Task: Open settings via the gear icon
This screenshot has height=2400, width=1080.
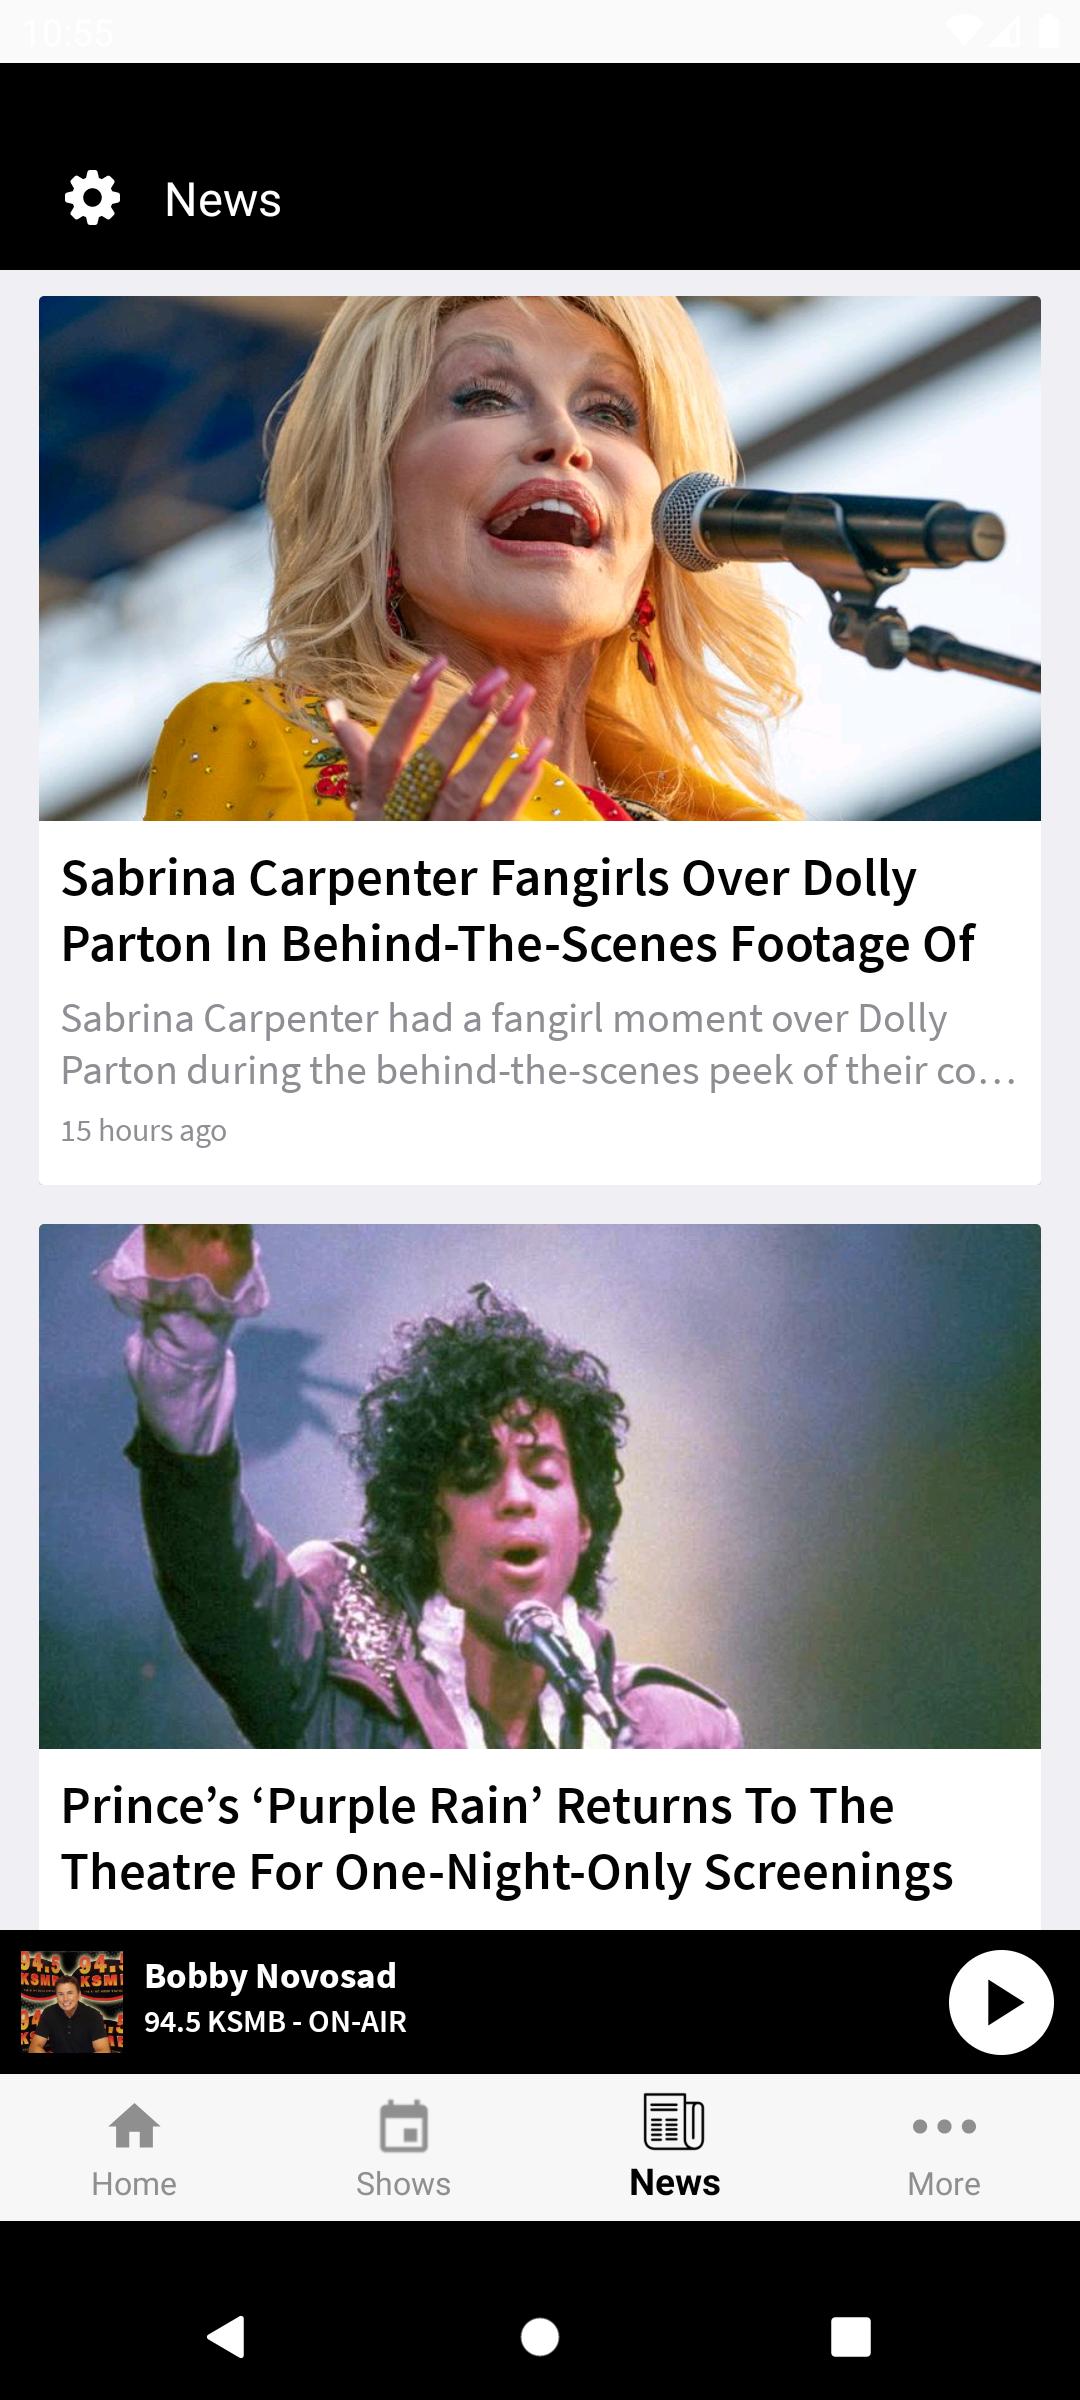Action: 92,198
